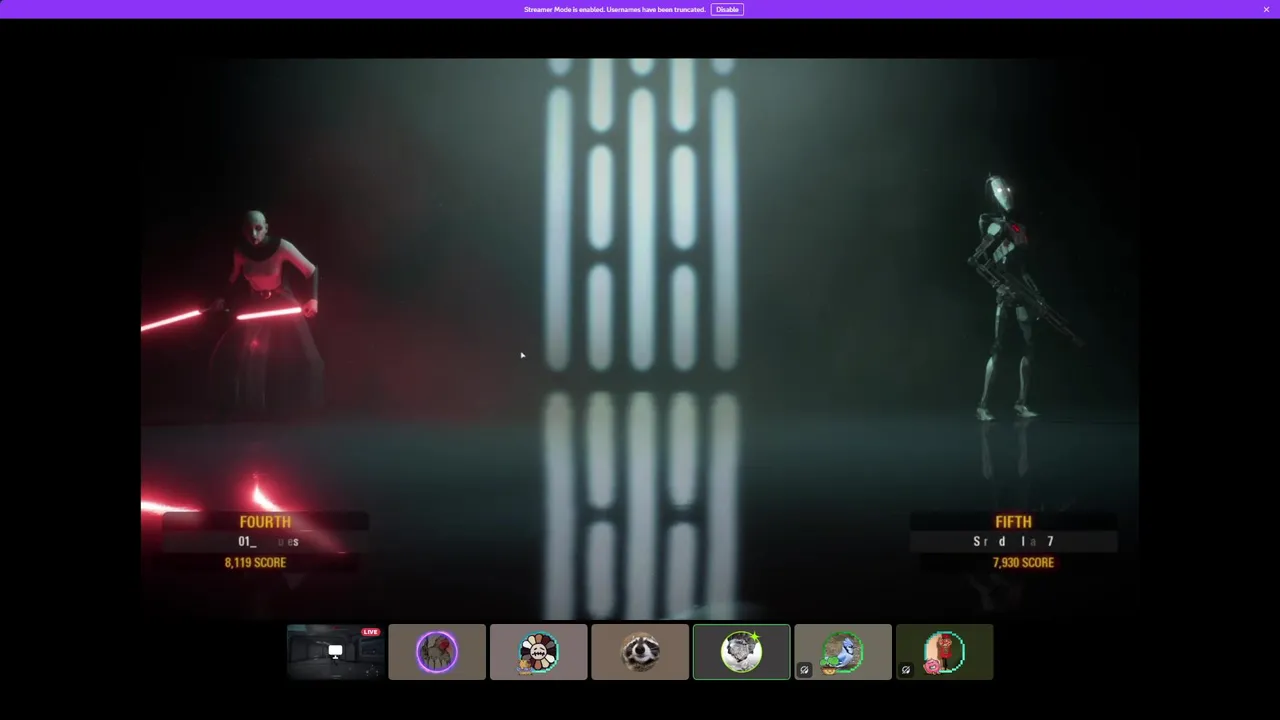Click the 7,930 SCORE text
Image resolution: width=1280 pixels, height=720 pixels.
point(1023,563)
